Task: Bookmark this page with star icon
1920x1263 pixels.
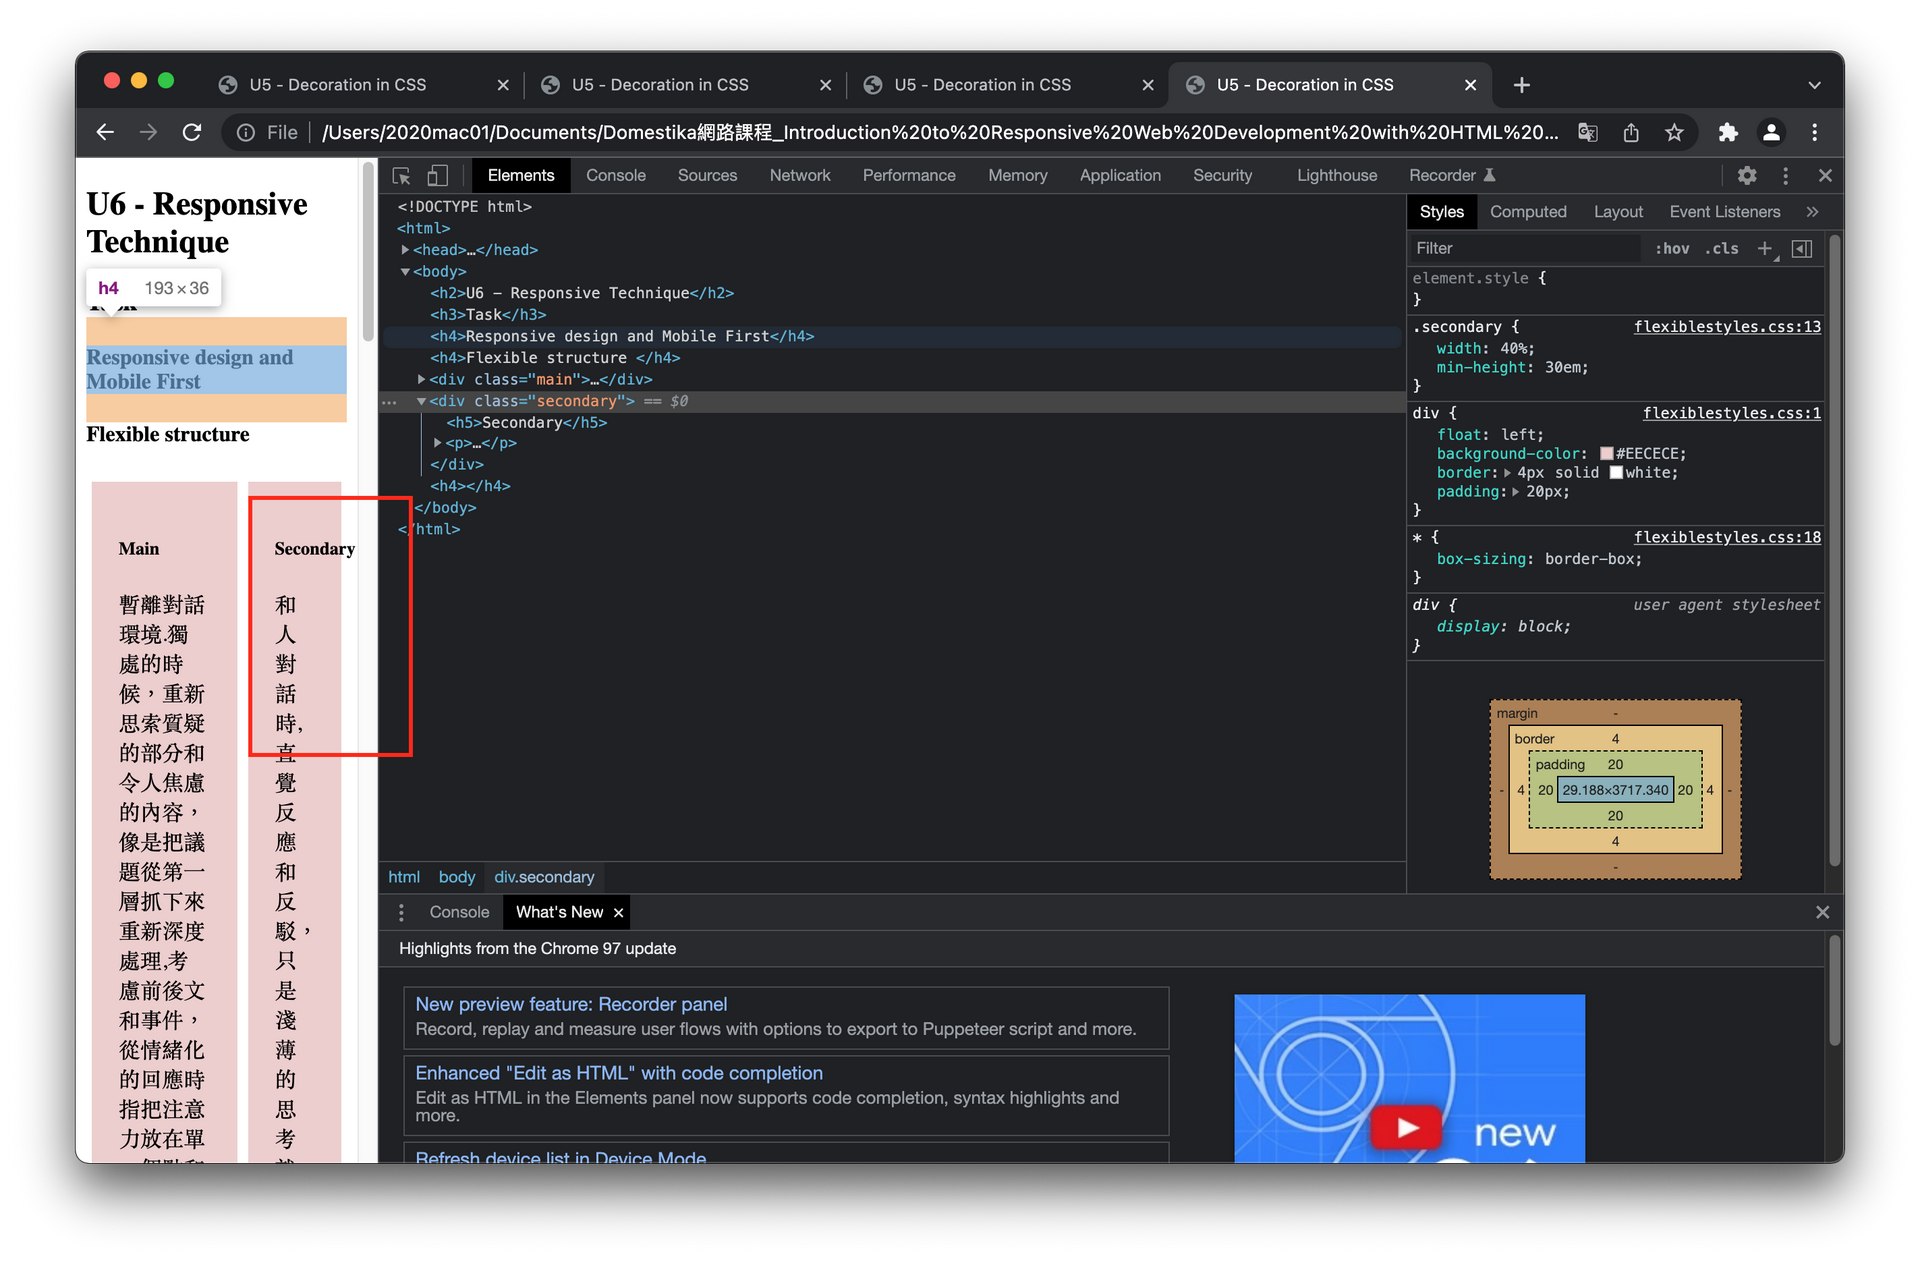Action: (x=1674, y=133)
